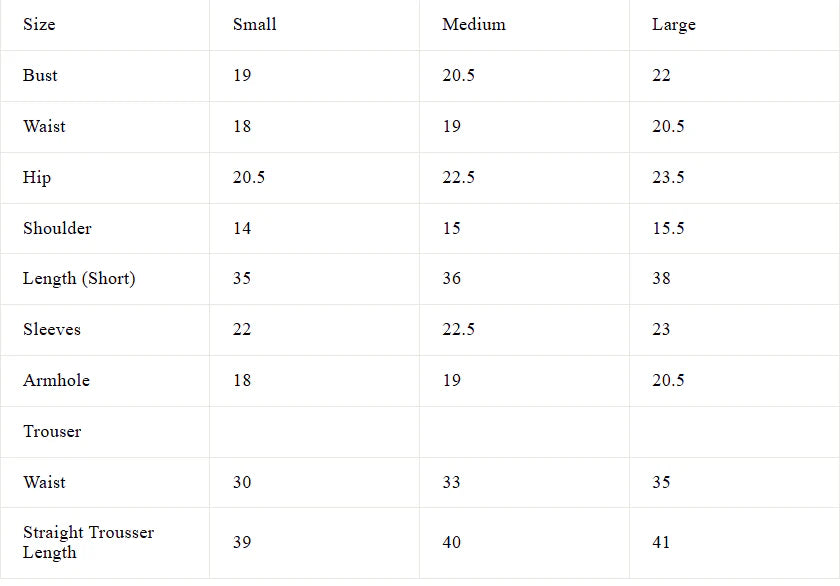
Task: Click the Hip row label
Action: [x=37, y=178]
